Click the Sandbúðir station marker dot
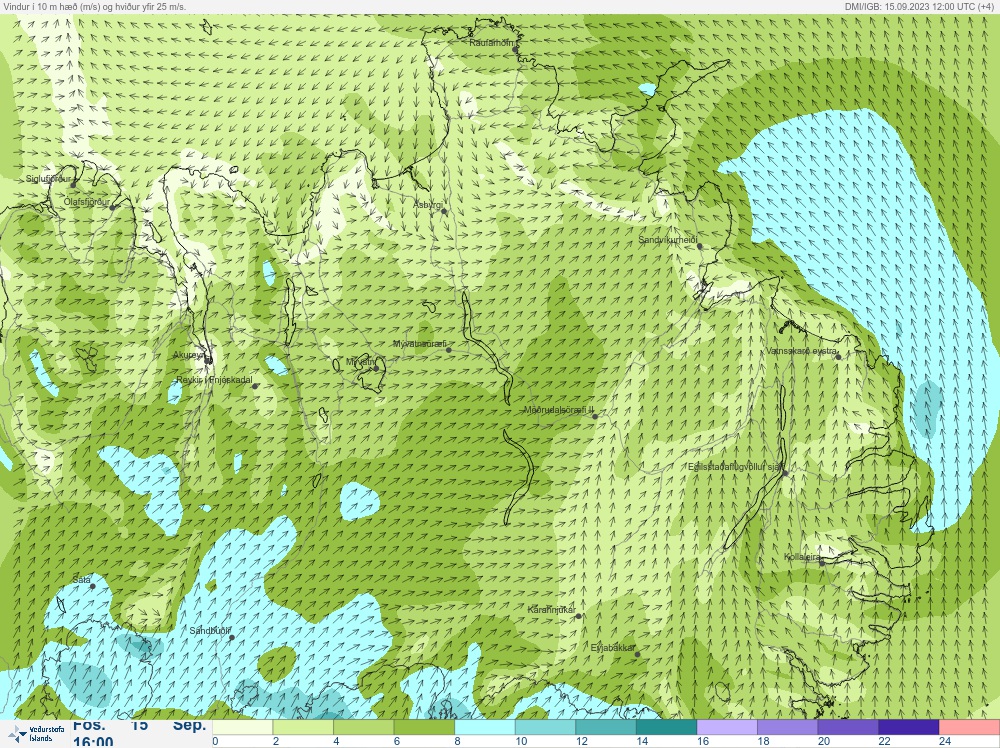This screenshot has height=748, width=1000. tap(232, 637)
